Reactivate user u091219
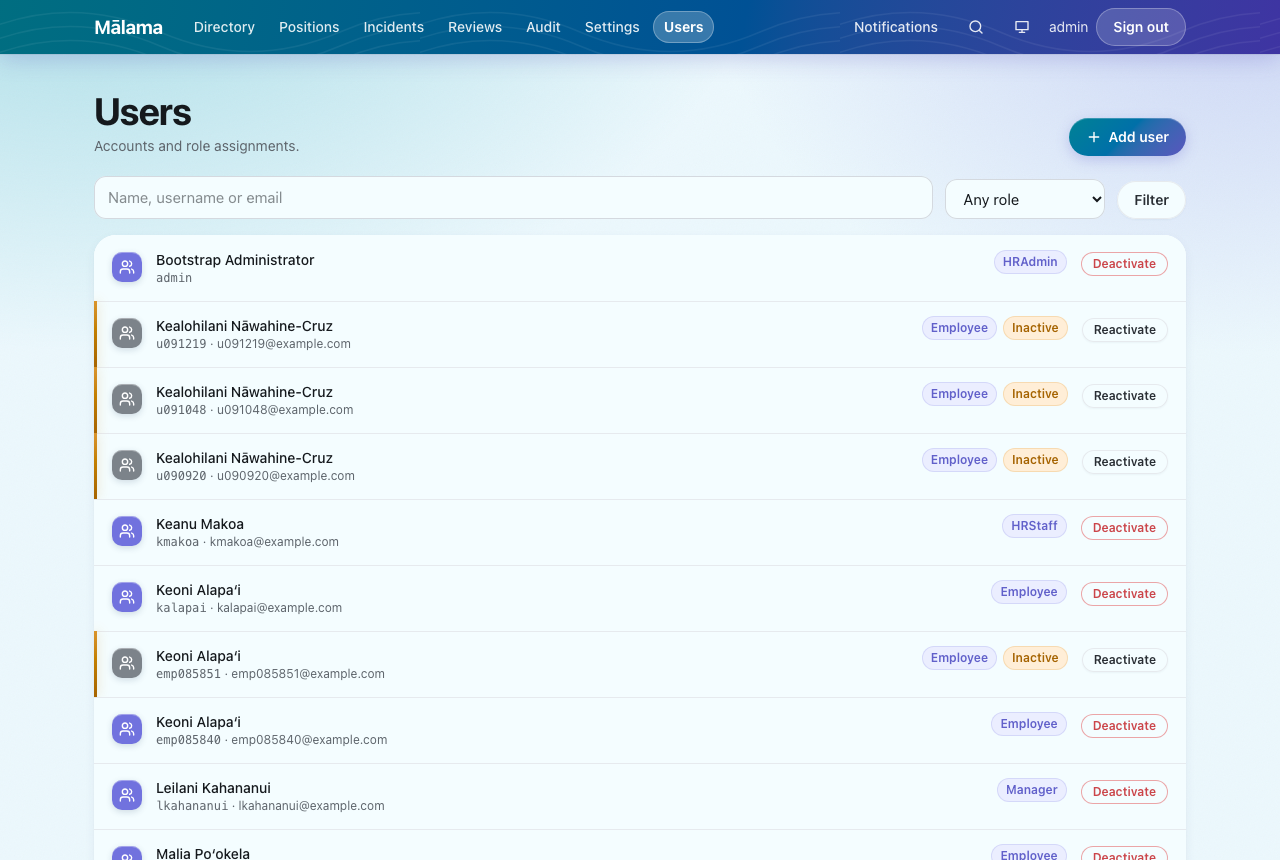The width and height of the screenshot is (1280, 860). [x=1125, y=330]
